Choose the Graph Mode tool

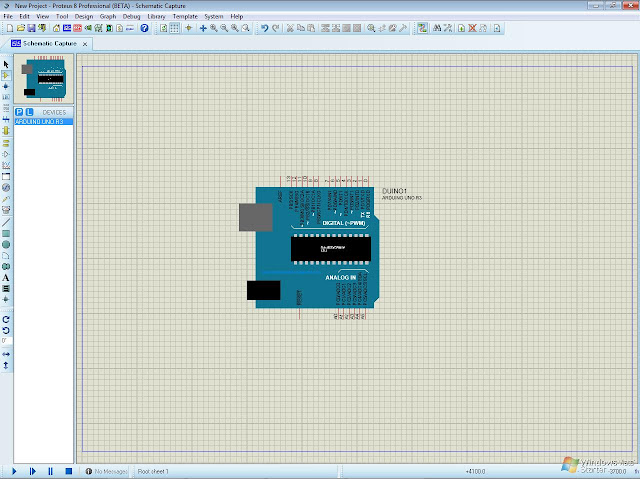tap(6, 165)
